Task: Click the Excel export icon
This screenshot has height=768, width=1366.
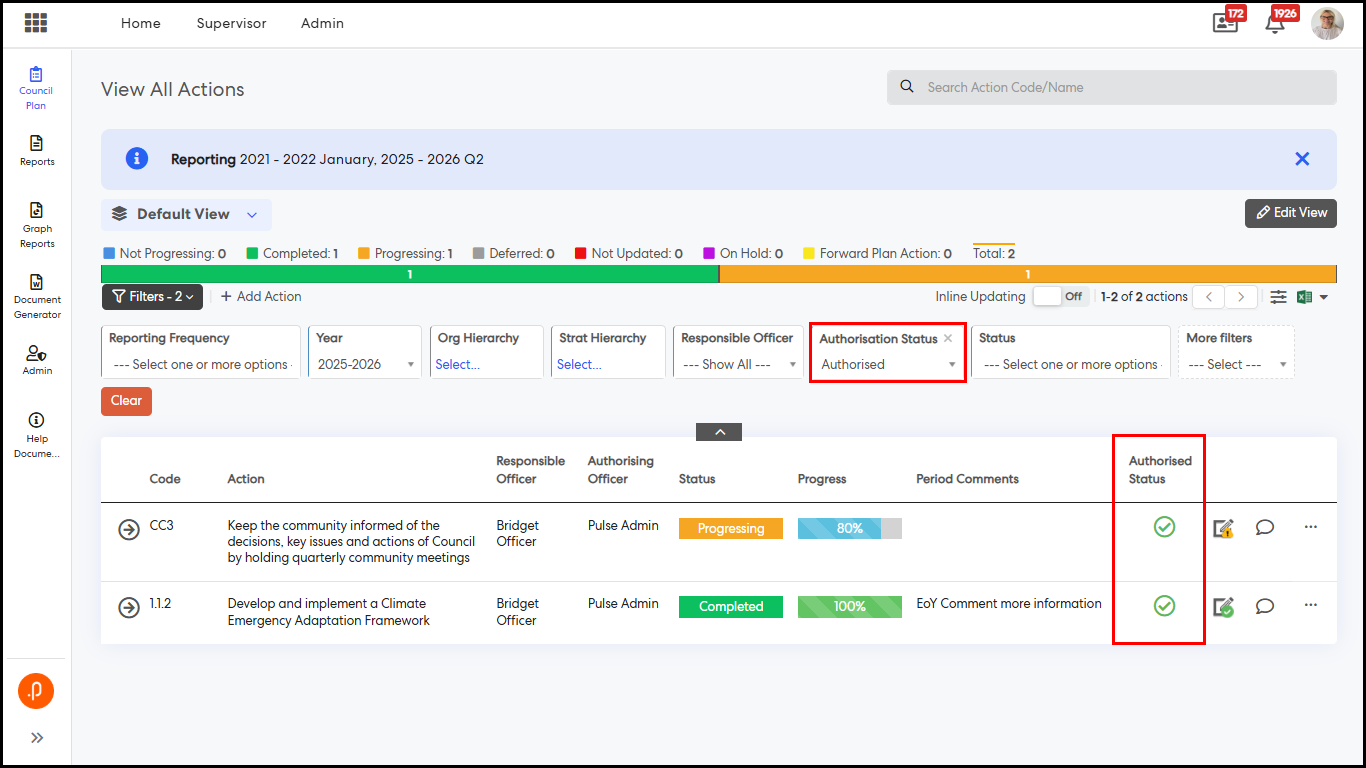Action: pyautogui.click(x=1304, y=297)
